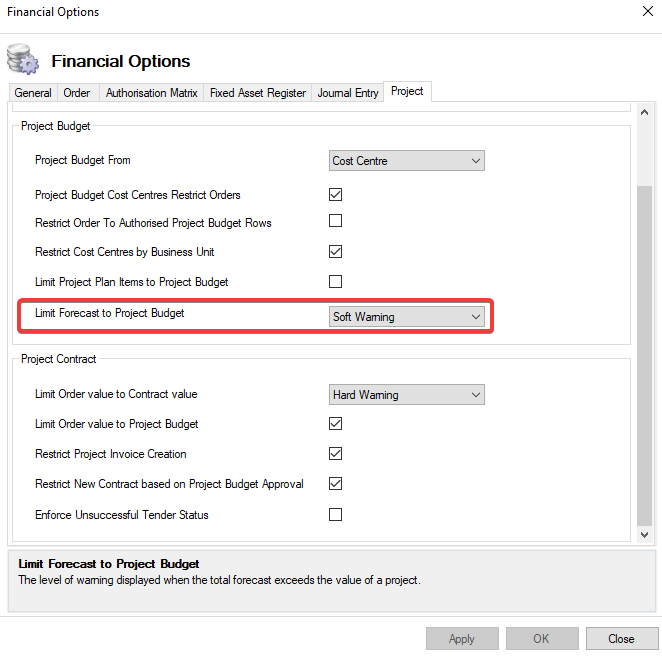662x657 pixels.
Task: Open the Project Budget From dropdown
Action: (407, 160)
